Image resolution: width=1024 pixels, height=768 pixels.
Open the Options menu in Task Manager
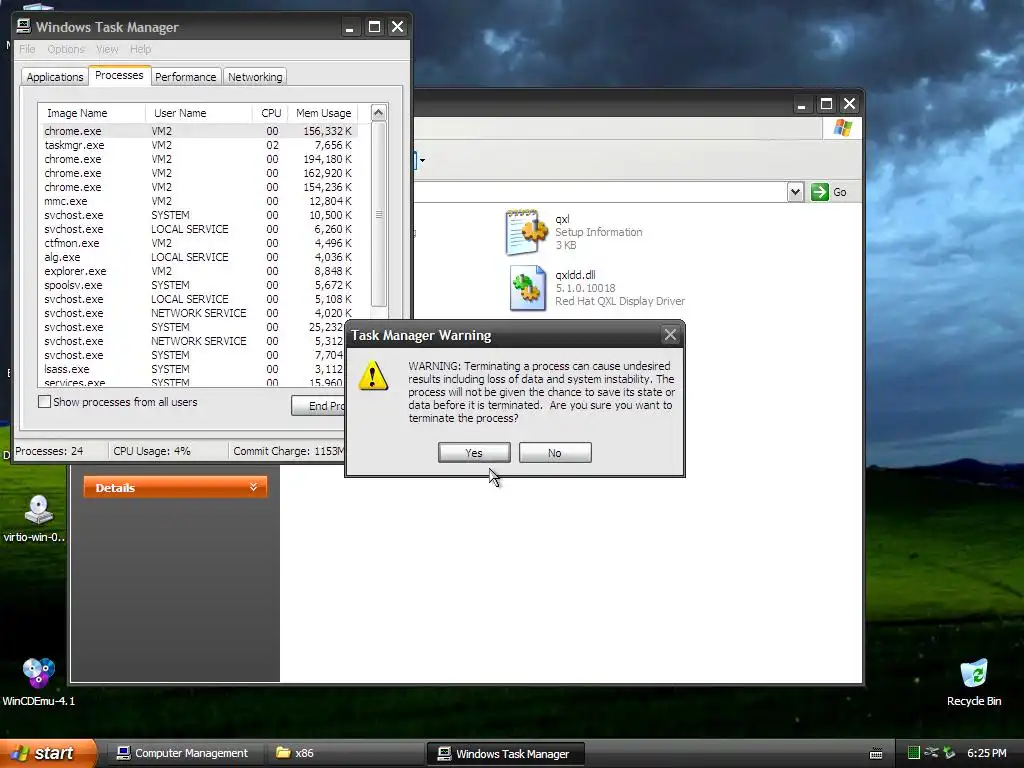point(66,49)
